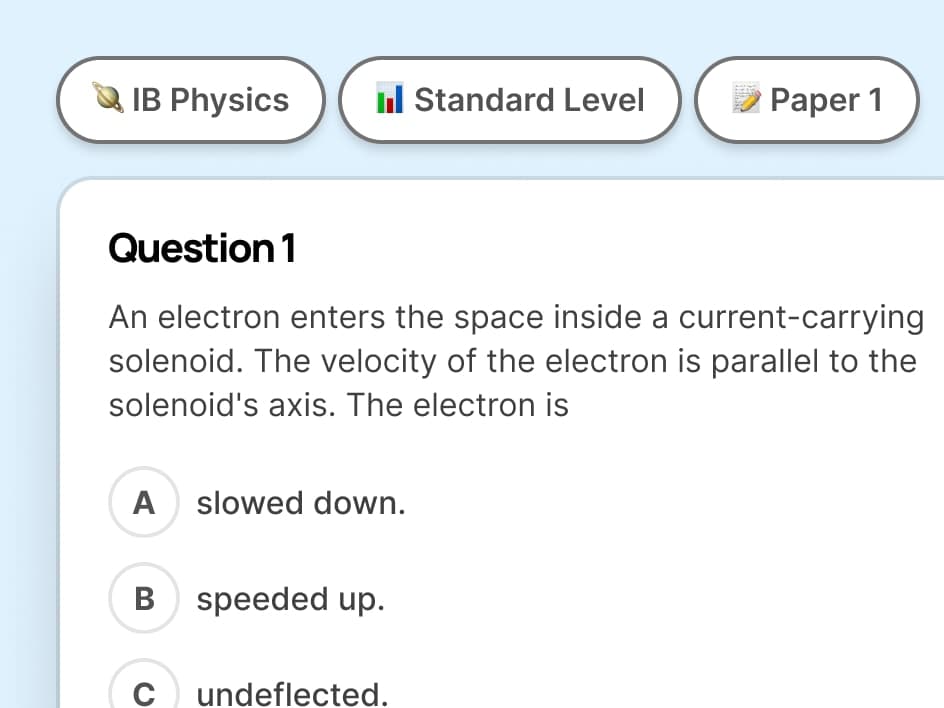Open the Paper 1 label text
The image size is (944, 708).
coord(826,100)
